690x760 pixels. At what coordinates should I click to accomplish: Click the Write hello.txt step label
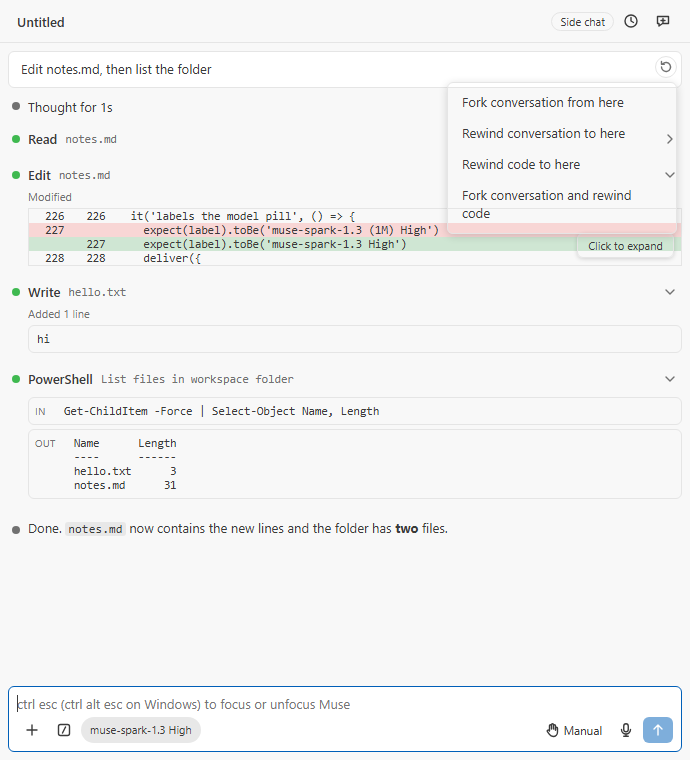[77, 292]
